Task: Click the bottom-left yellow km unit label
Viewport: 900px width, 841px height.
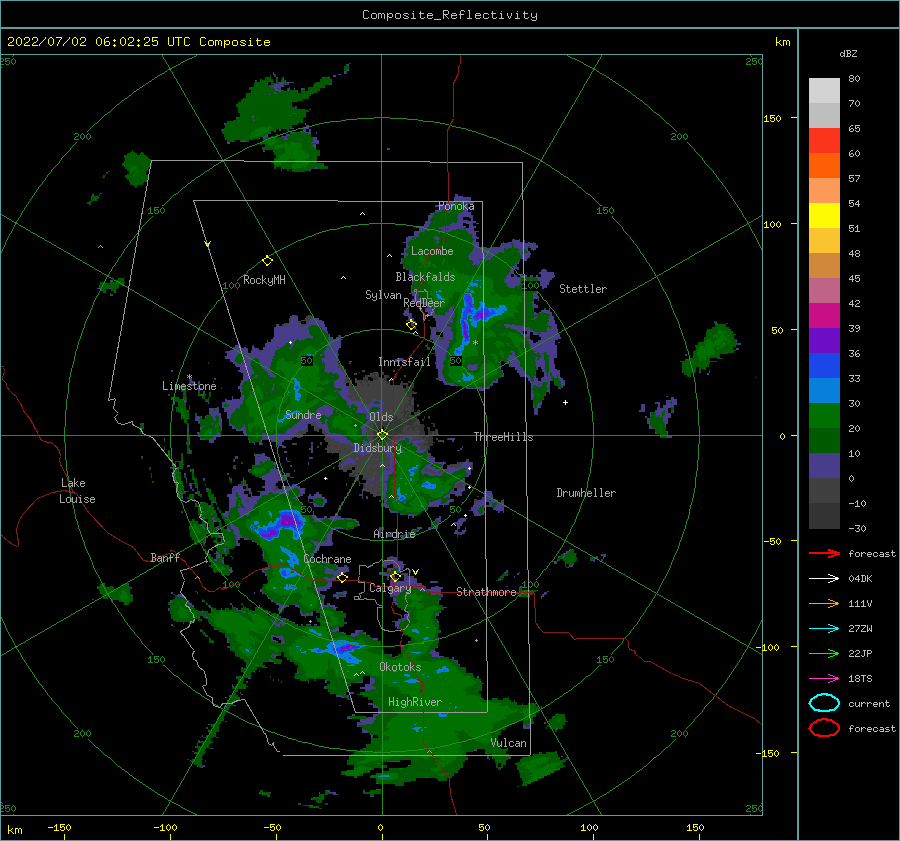Action: click(x=15, y=830)
